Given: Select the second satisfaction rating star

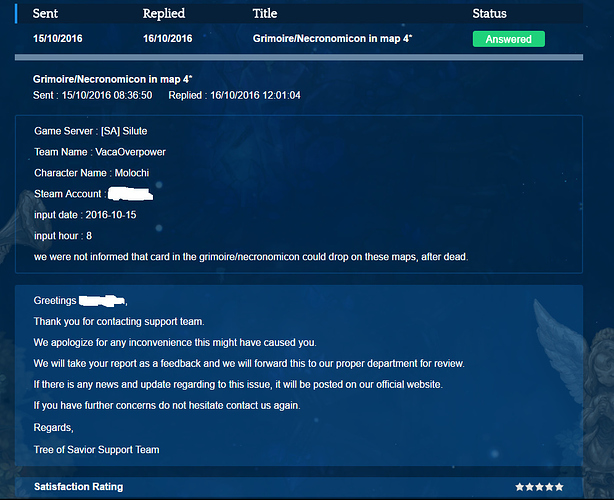Looking at the screenshot, I should [x=530, y=487].
